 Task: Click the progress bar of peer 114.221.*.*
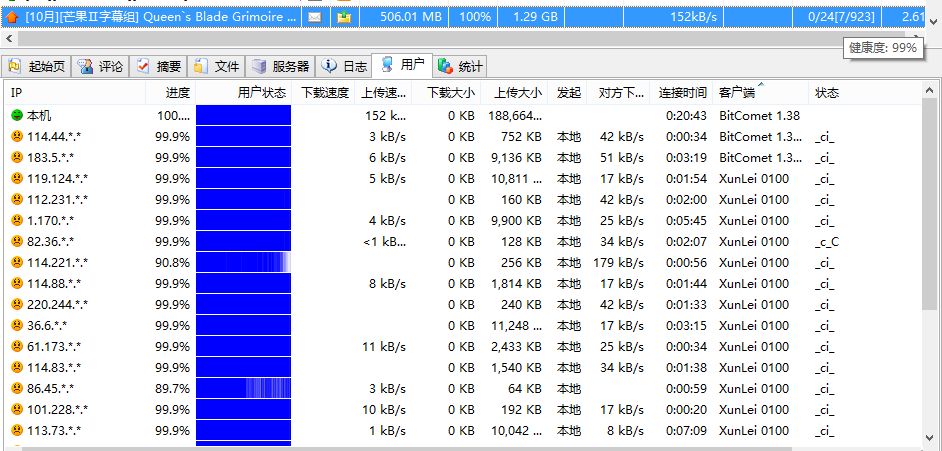tap(243, 263)
